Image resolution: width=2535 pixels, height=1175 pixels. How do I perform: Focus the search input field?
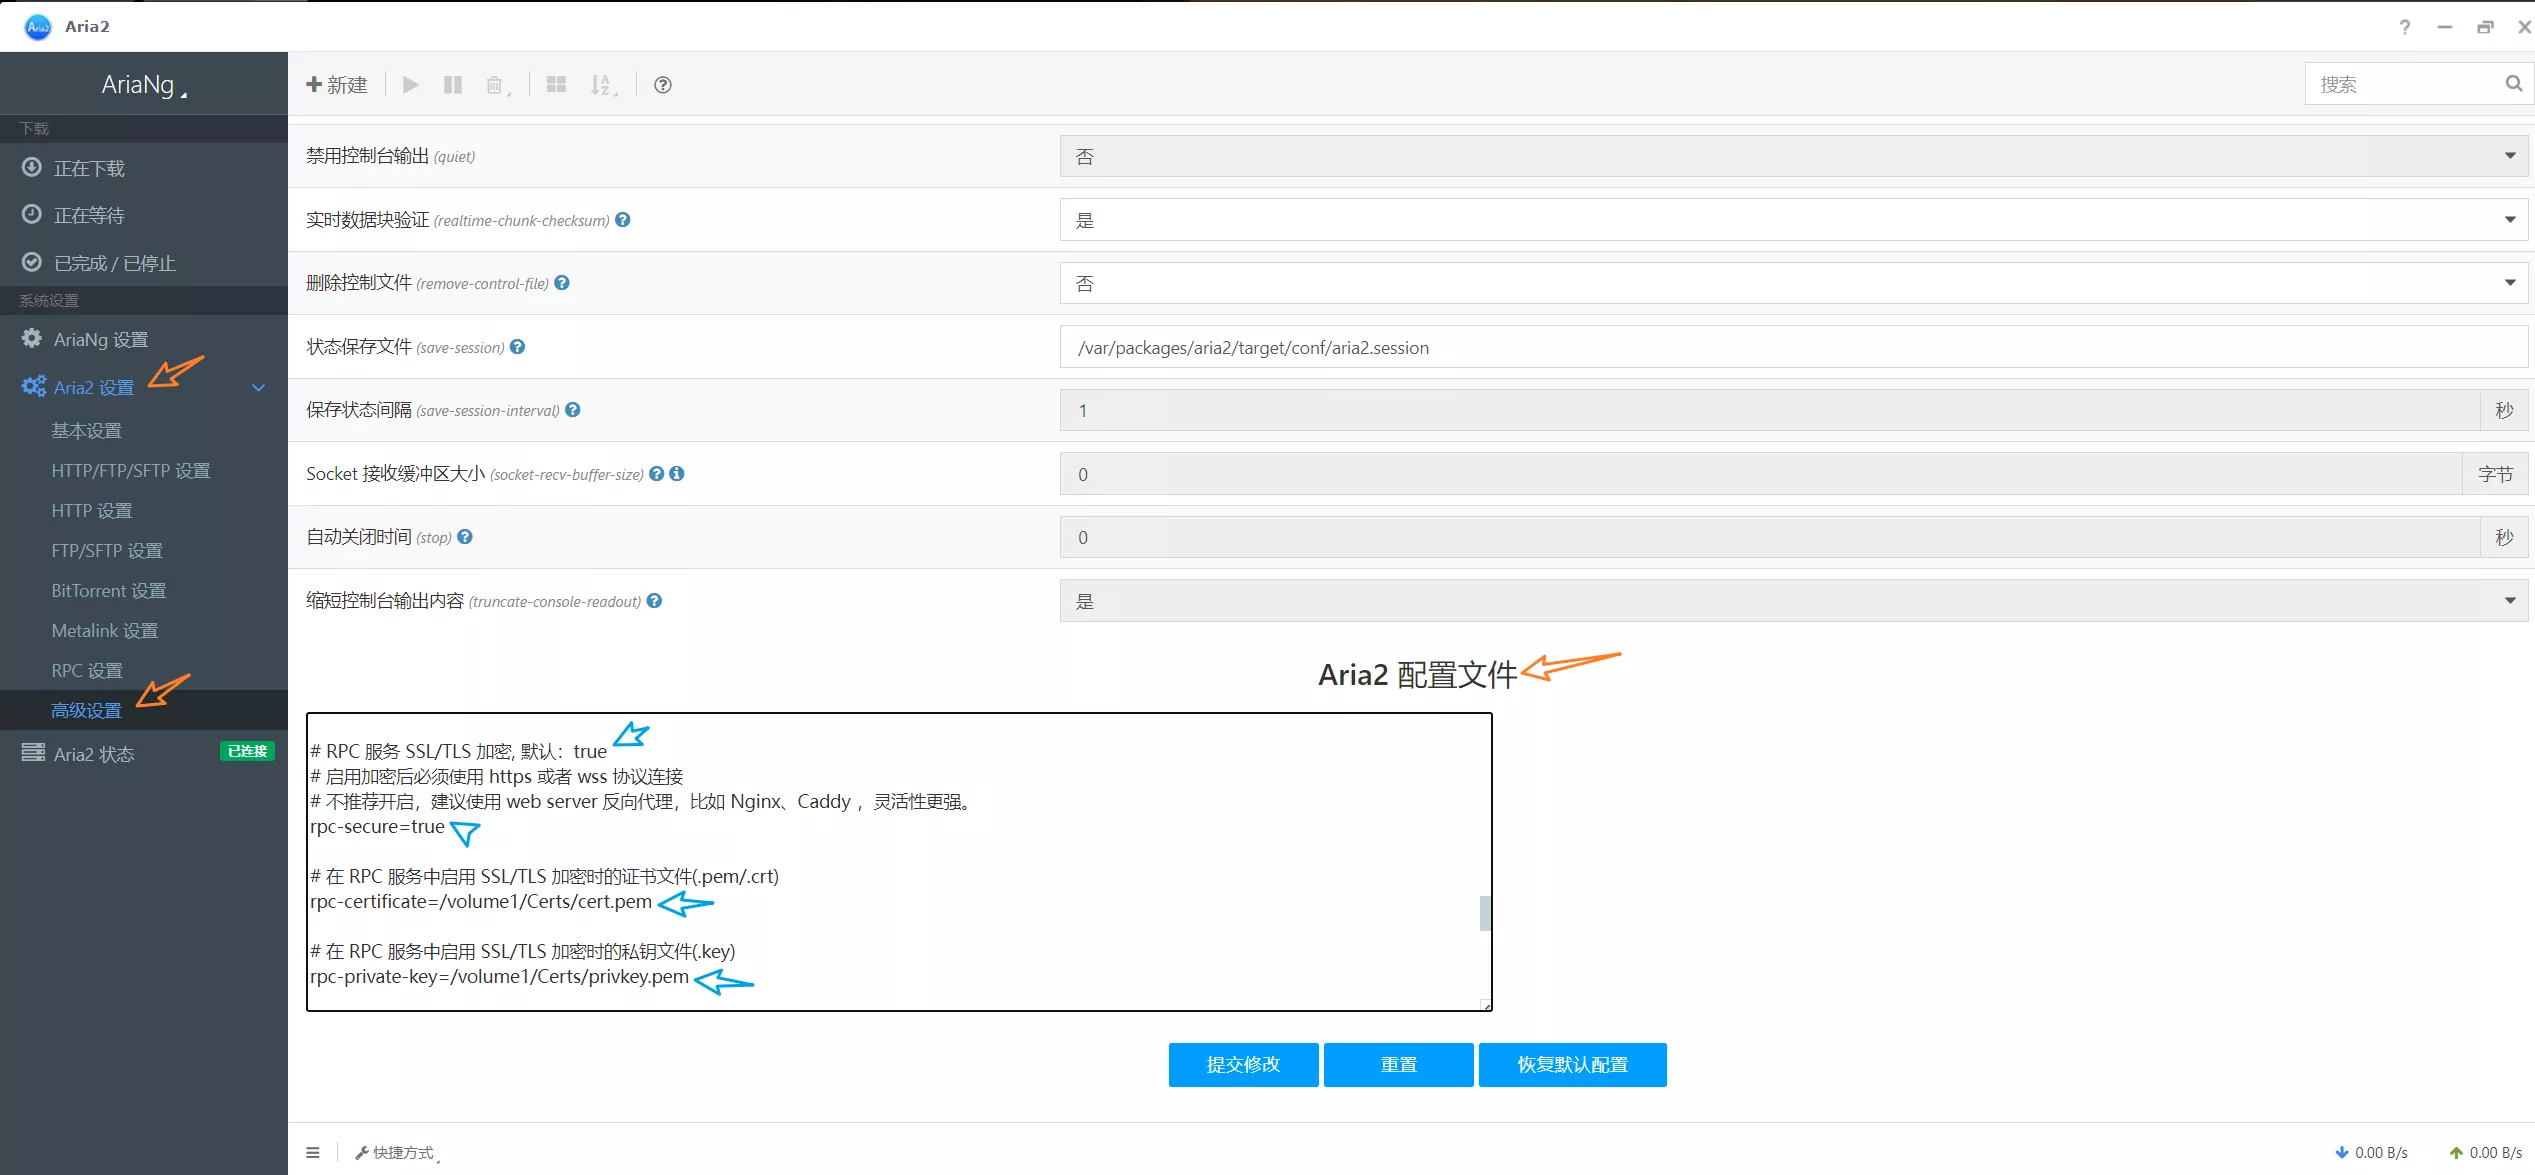click(2403, 84)
